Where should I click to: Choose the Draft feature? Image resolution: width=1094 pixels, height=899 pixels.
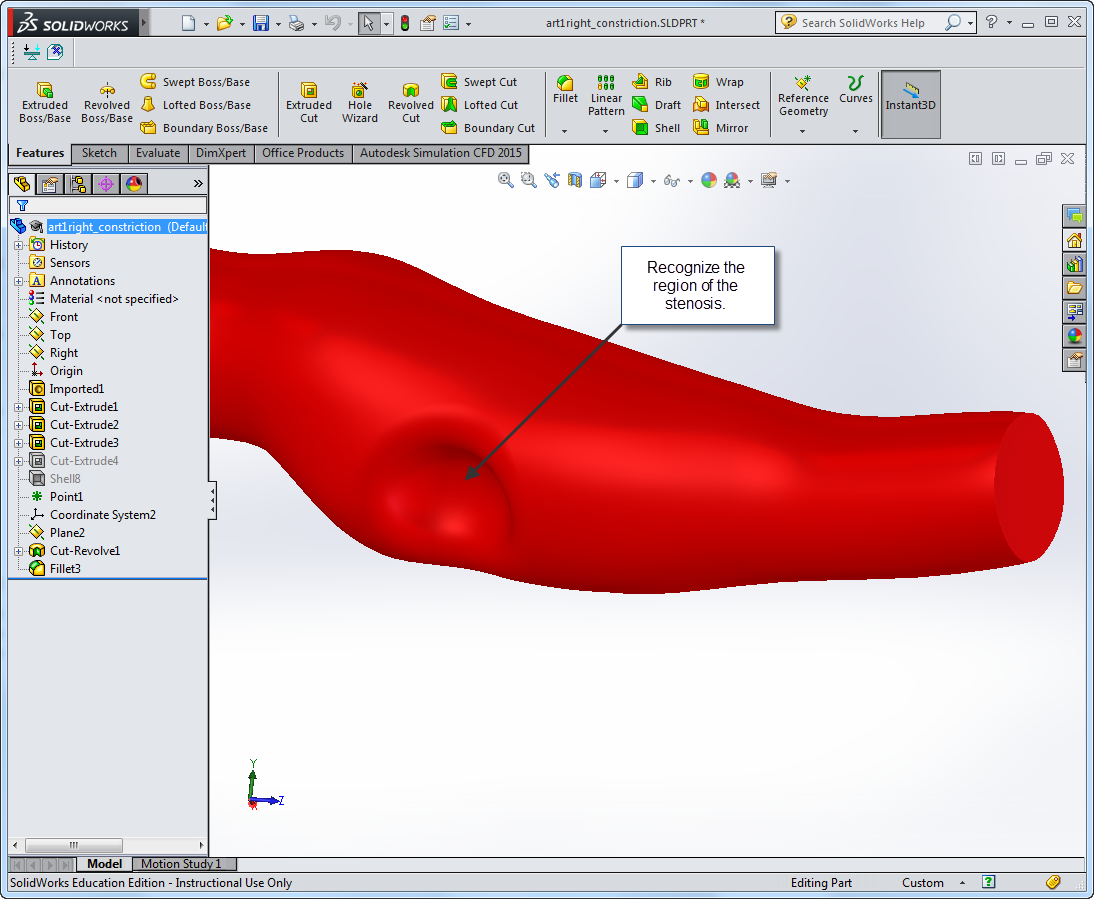(x=657, y=105)
